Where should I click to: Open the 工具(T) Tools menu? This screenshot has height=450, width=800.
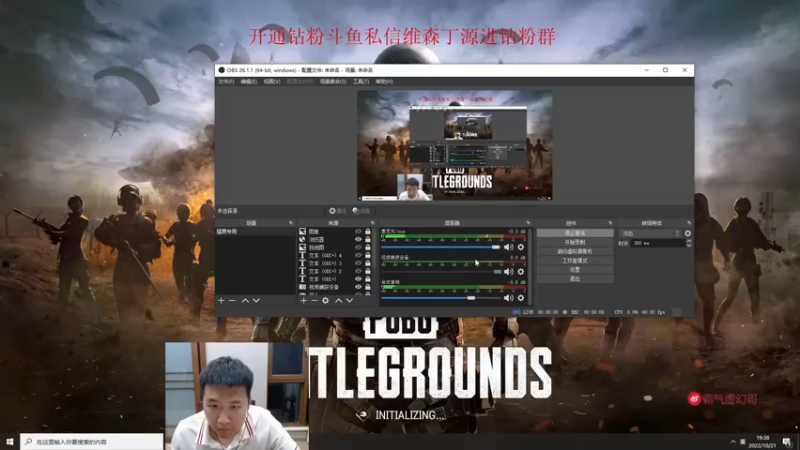coord(361,82)
